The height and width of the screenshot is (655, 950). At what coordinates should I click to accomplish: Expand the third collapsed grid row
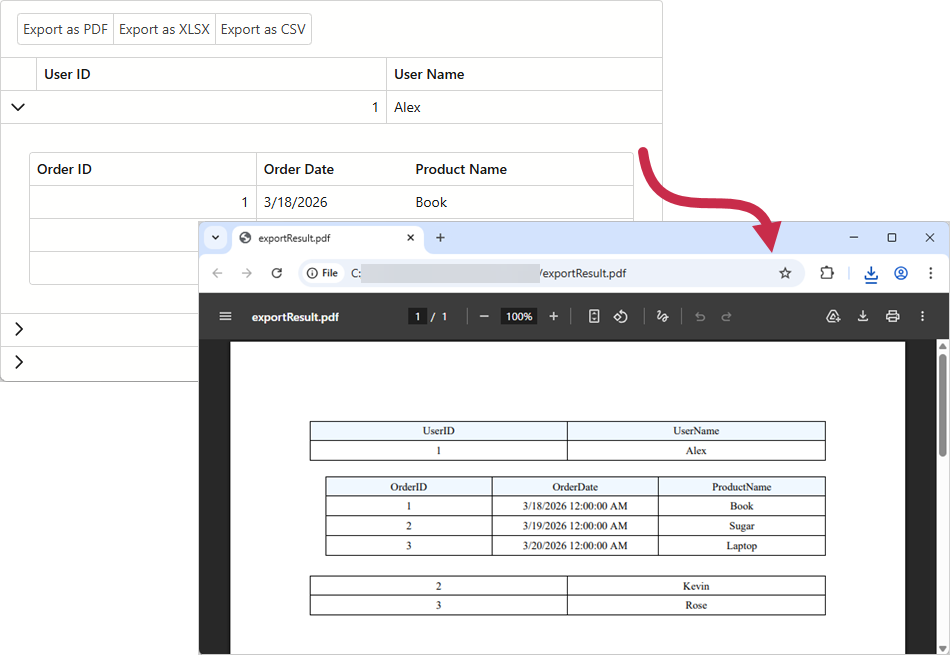[x=19, y=362]
